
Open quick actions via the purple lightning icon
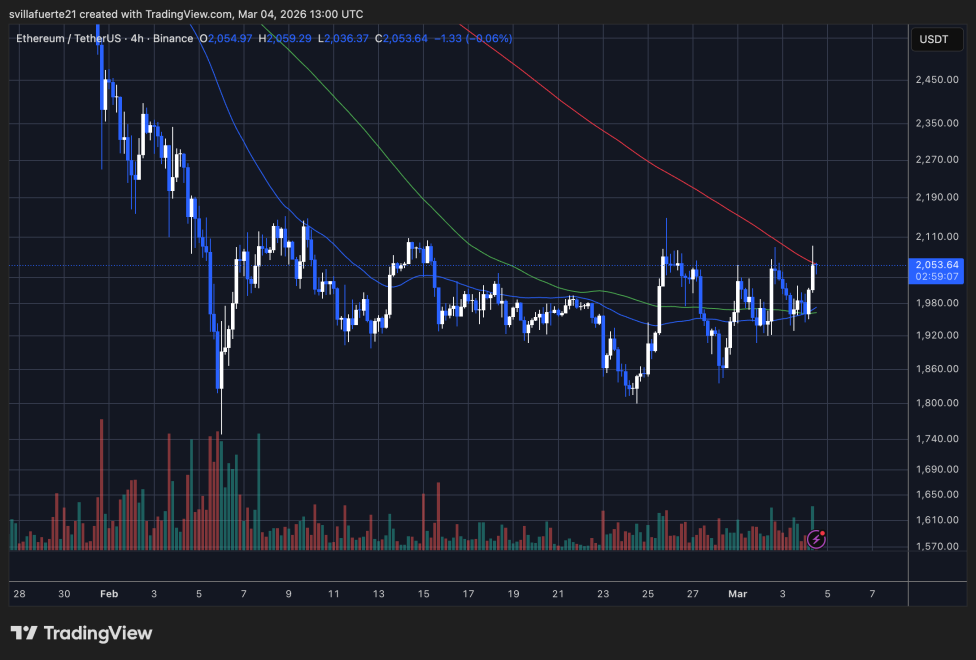[816, 539]
